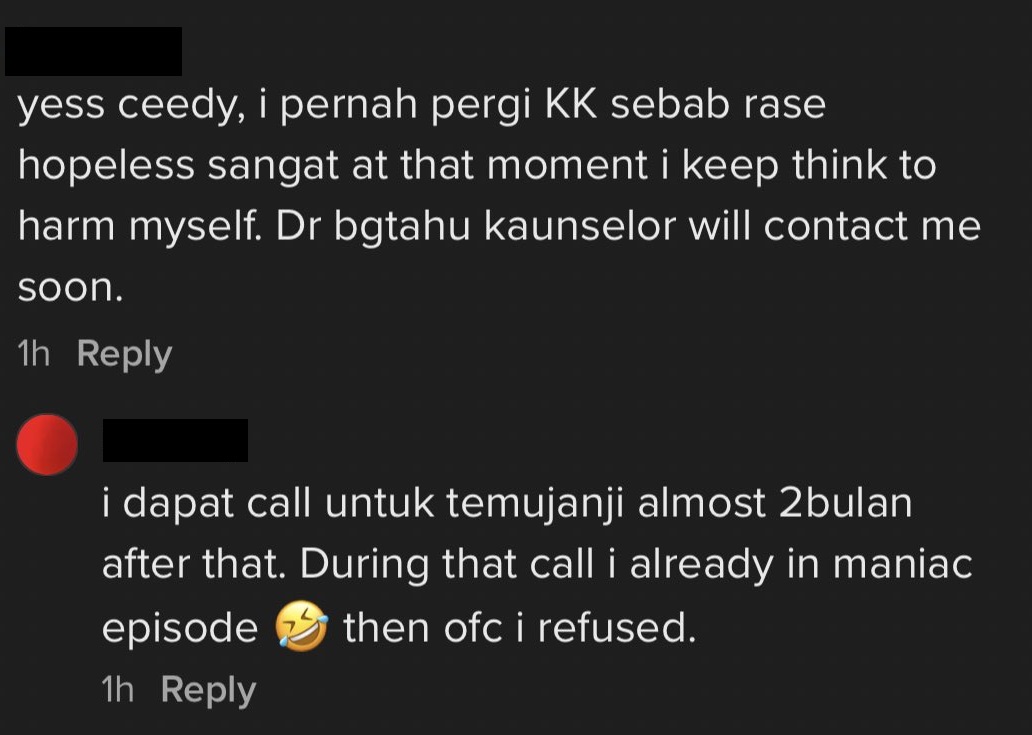The height and width of the screenshot is (735, 1032).
Task: Reply to the 'i dapat call' comment
Action: (x=208, y=689)
